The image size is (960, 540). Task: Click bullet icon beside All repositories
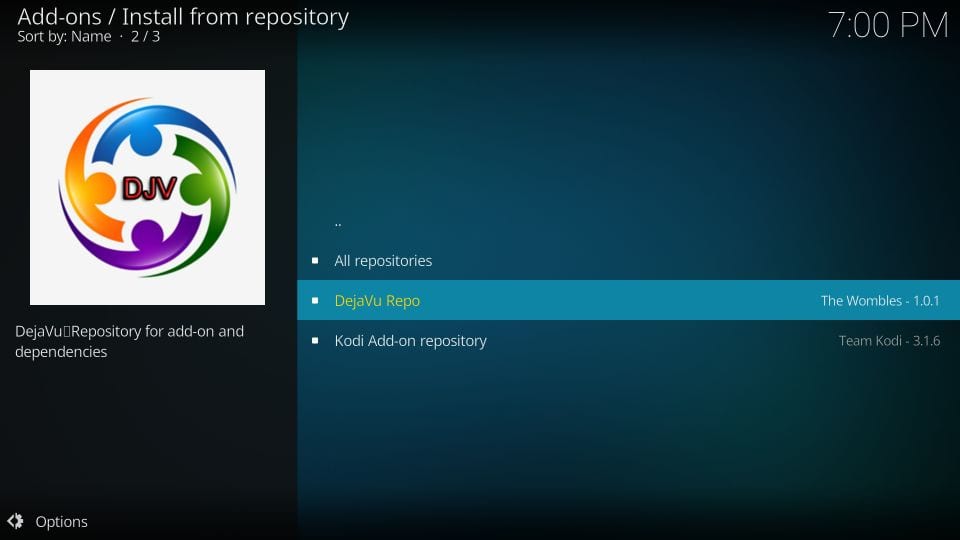coord(315,261)
